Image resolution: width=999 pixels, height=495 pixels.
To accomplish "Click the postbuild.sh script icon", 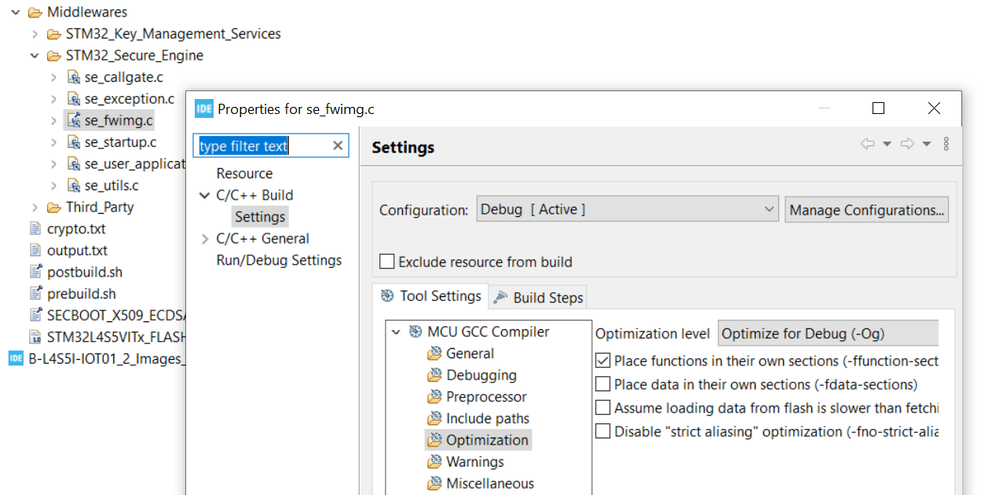I will [36, 272].
